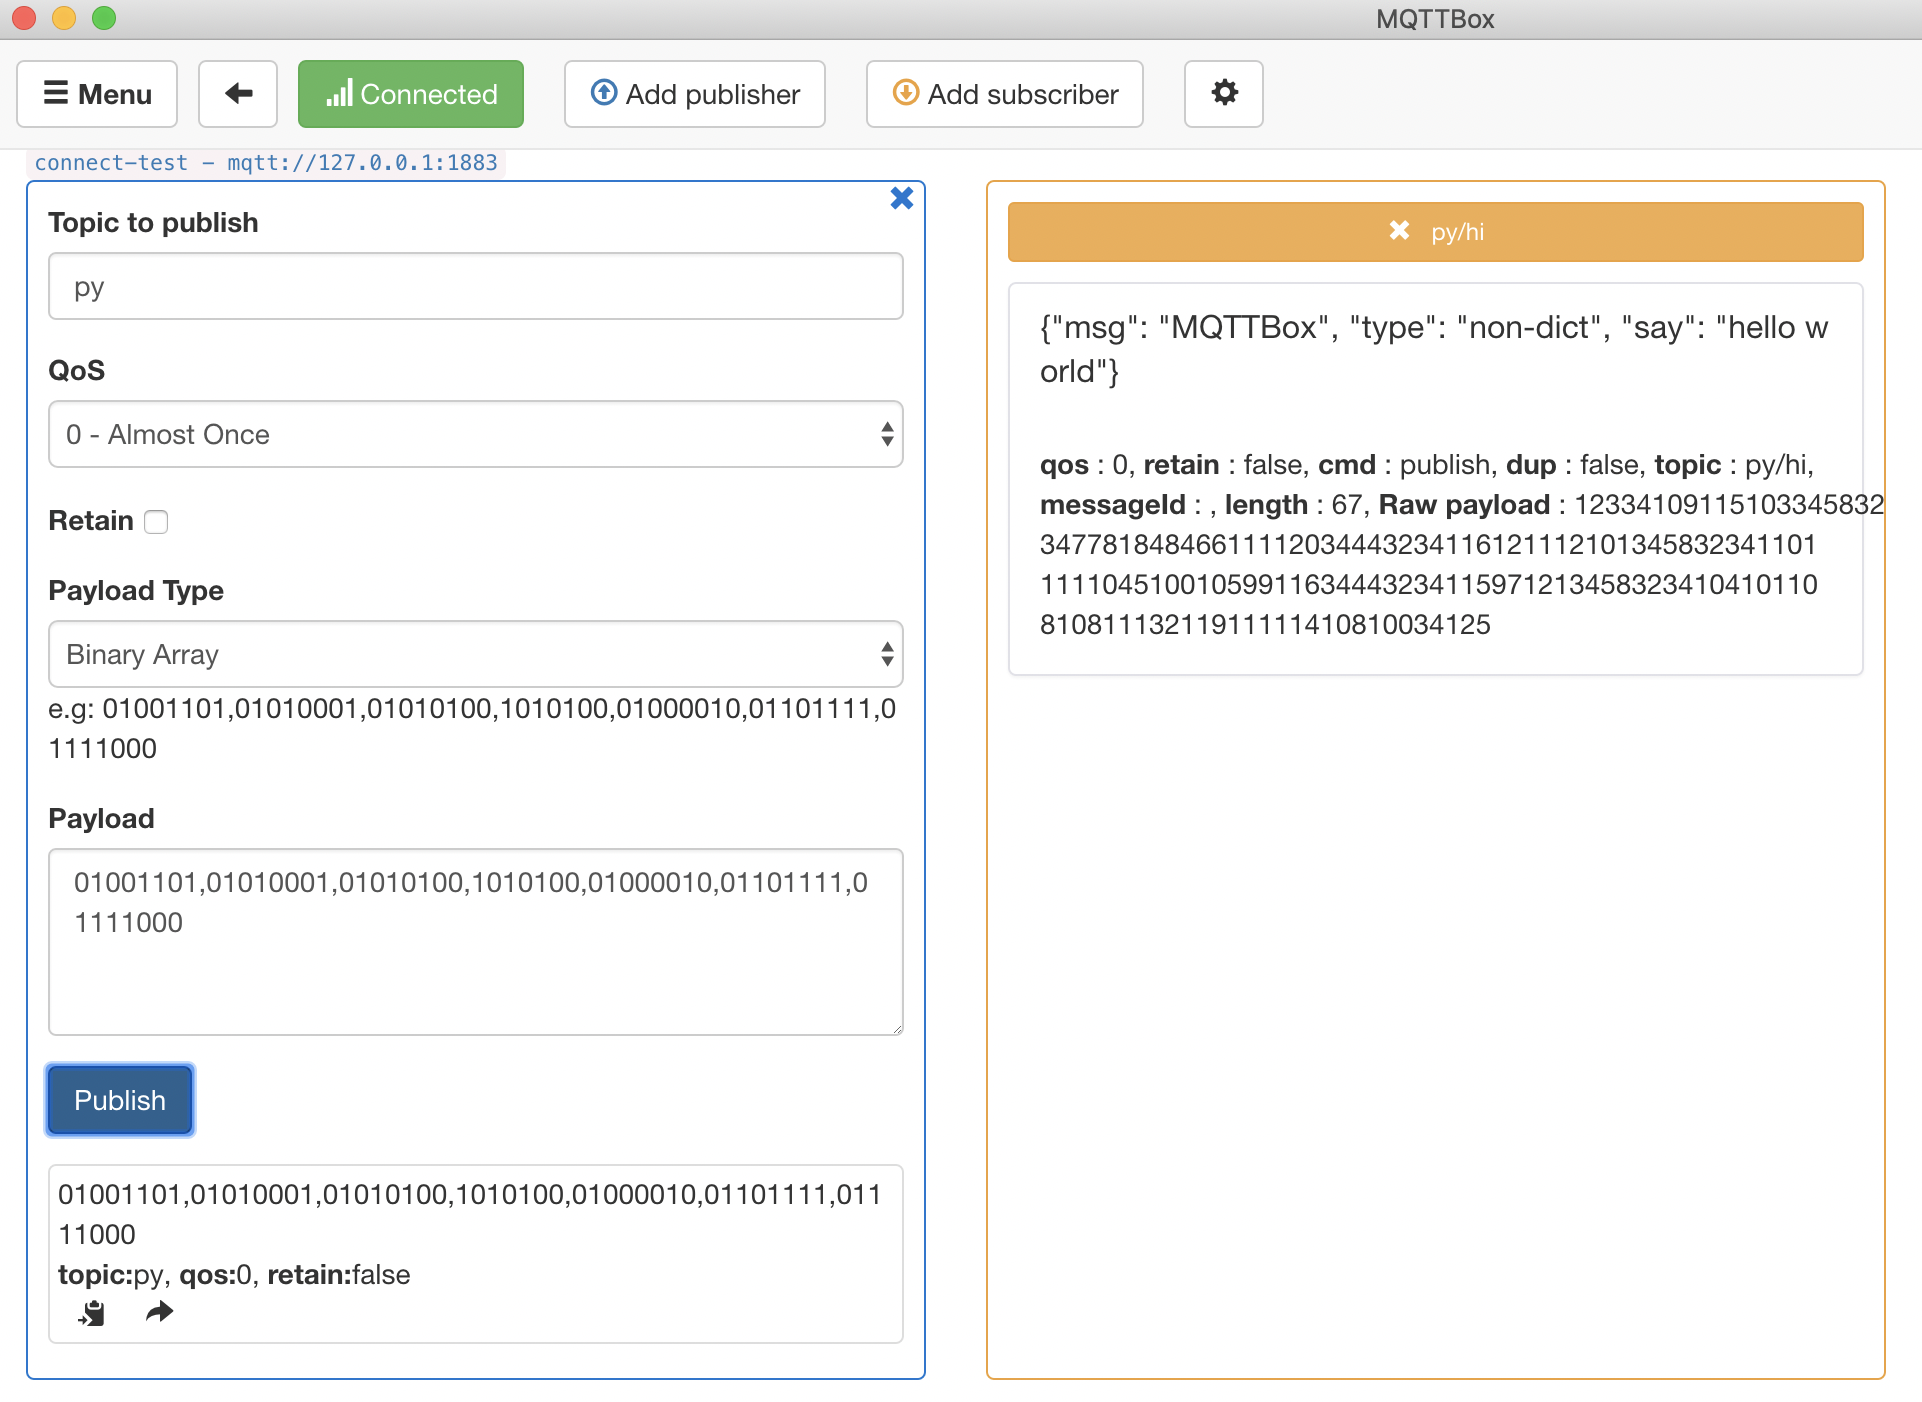Click Add subscriber

[1005, 94]
